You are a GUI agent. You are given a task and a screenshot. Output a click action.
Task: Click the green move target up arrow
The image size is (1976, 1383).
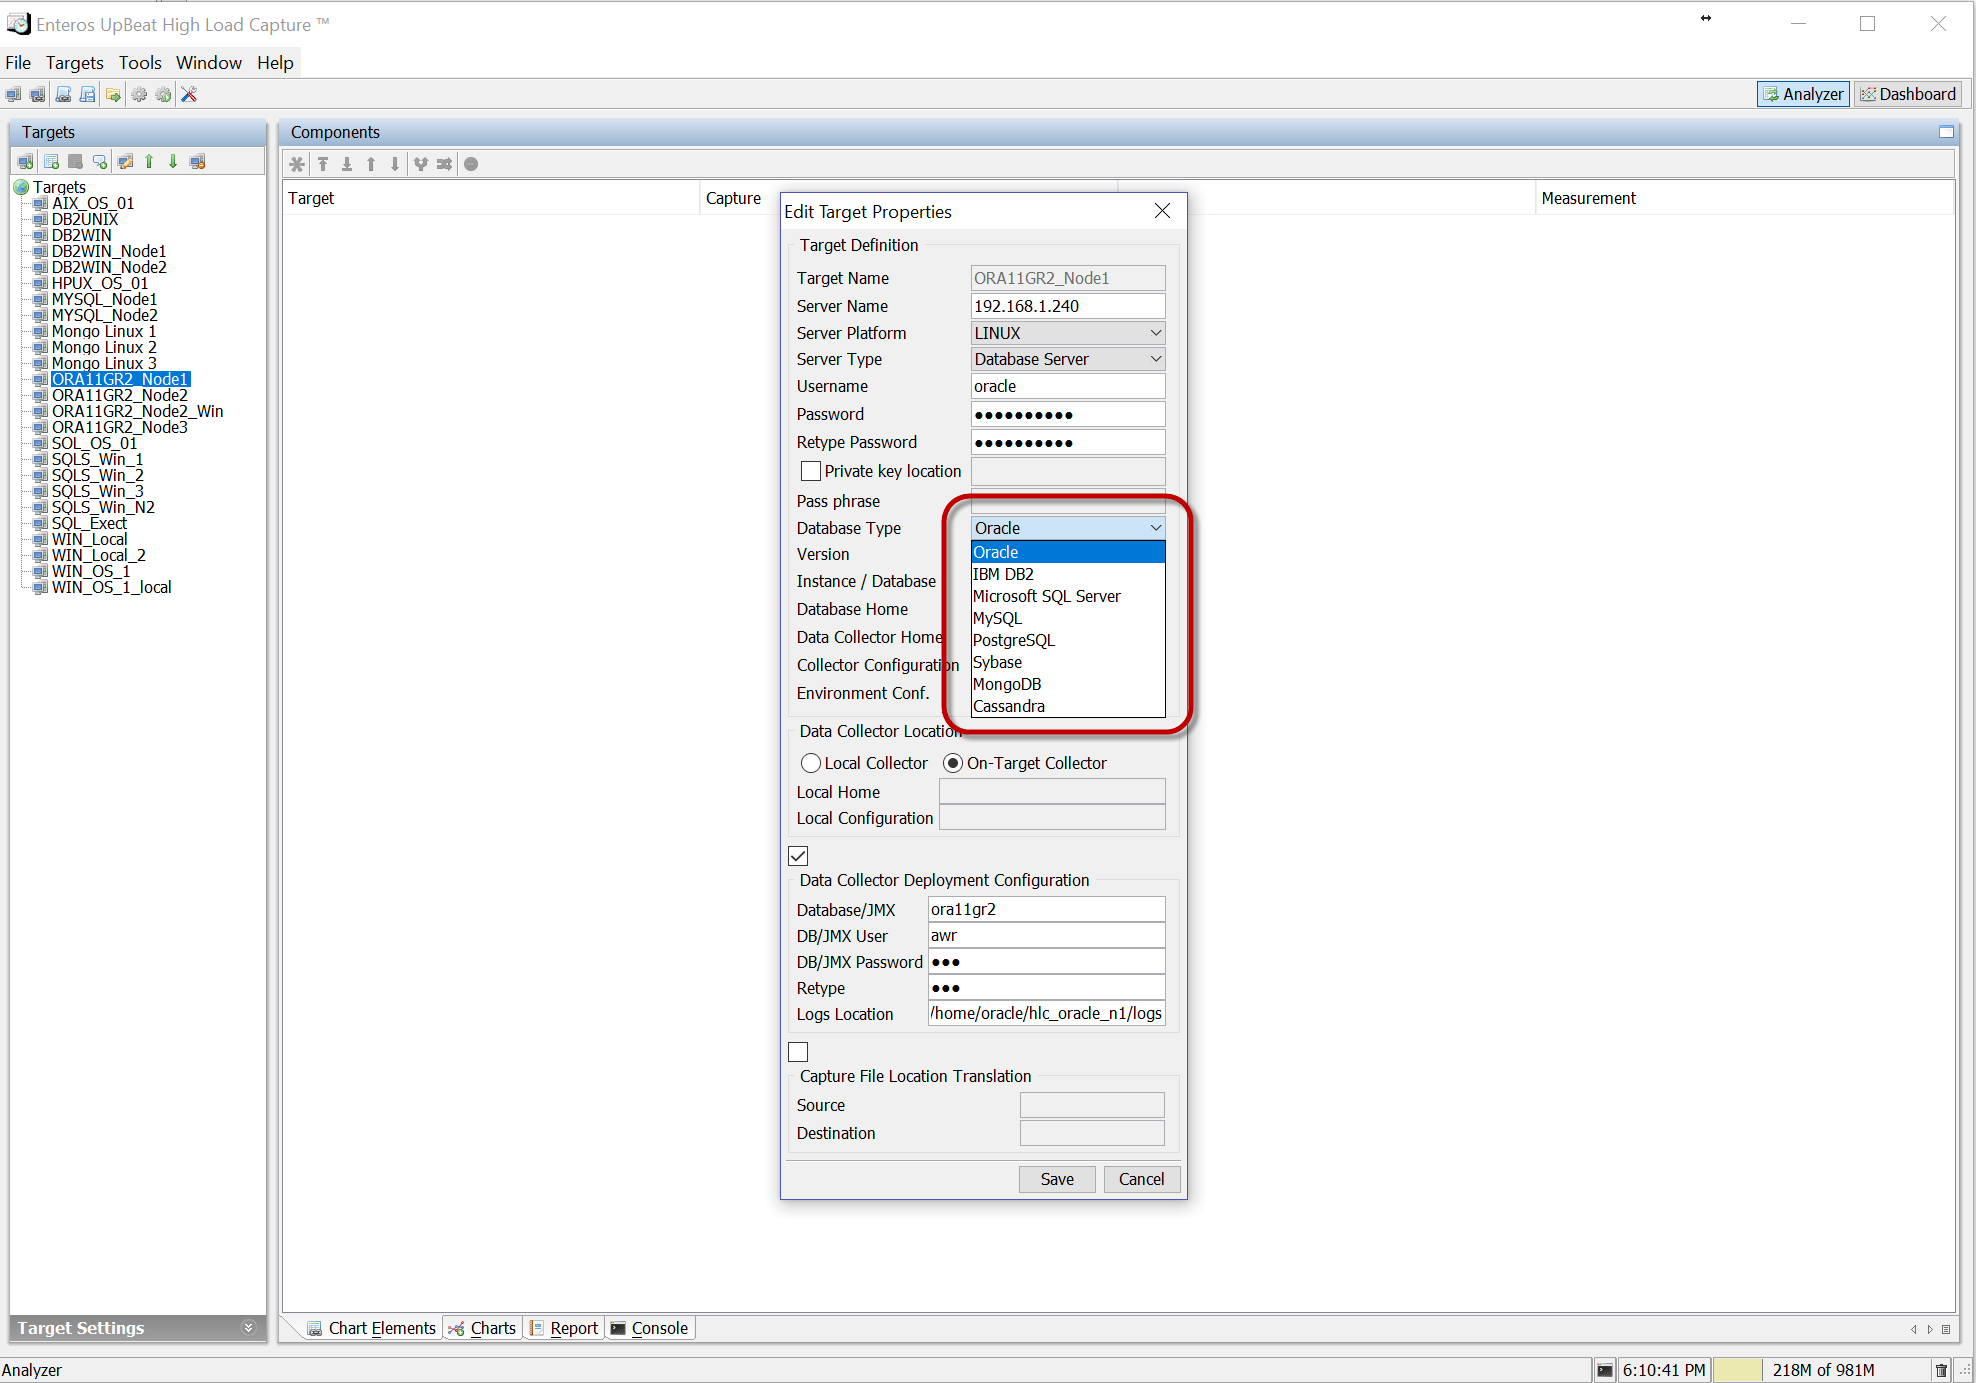pyautogui.click(x=149, y=162)
